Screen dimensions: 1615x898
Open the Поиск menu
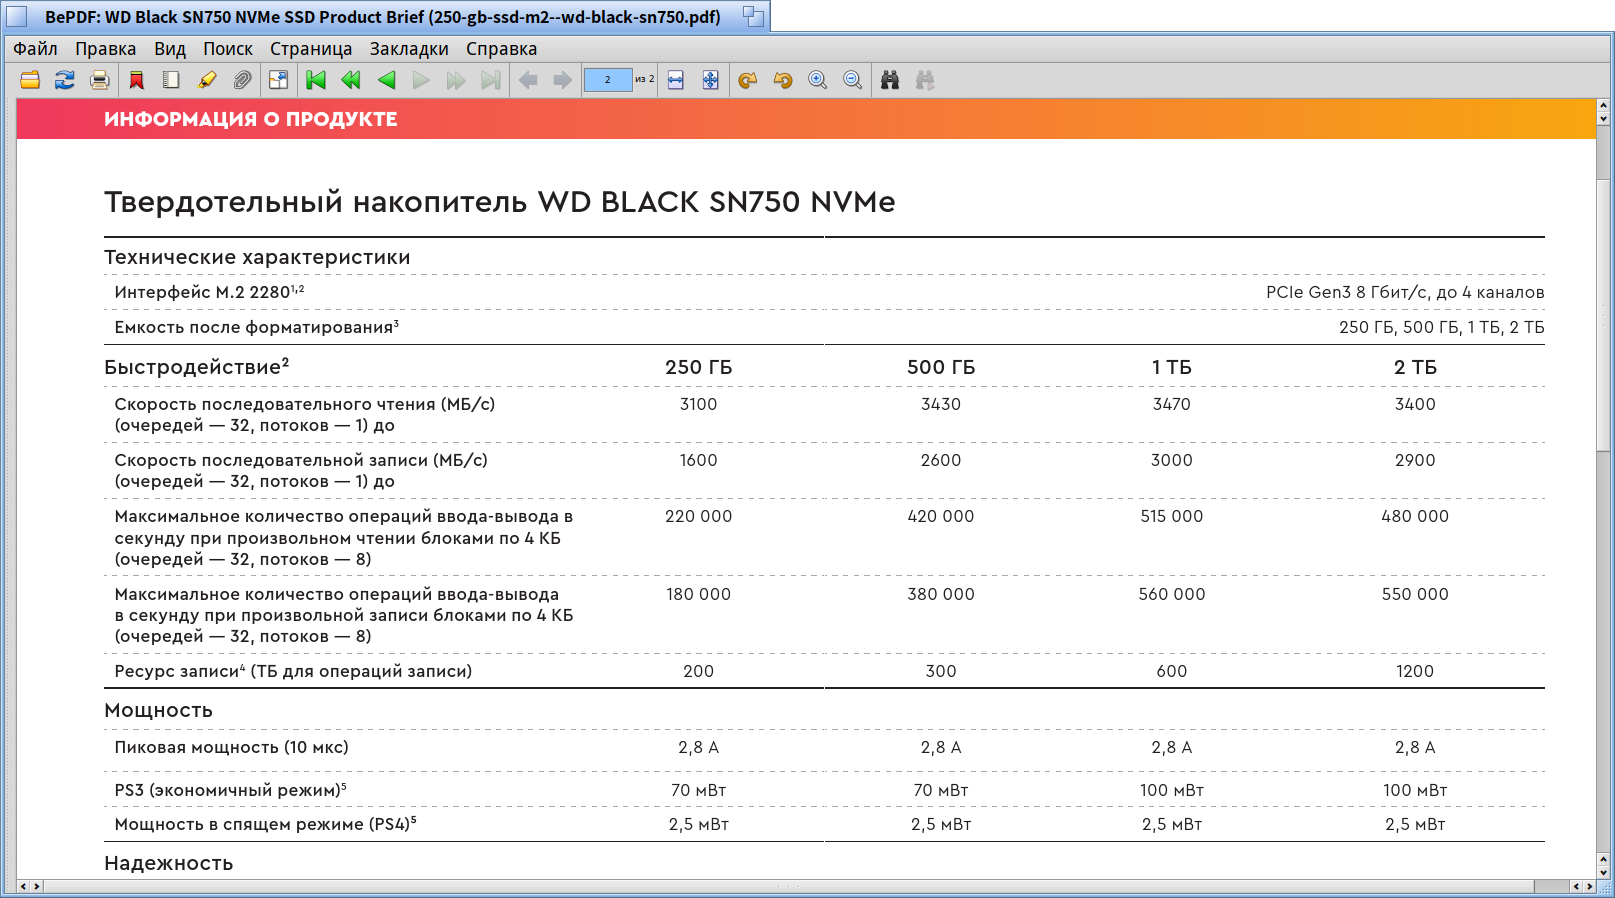pos(228,49)
